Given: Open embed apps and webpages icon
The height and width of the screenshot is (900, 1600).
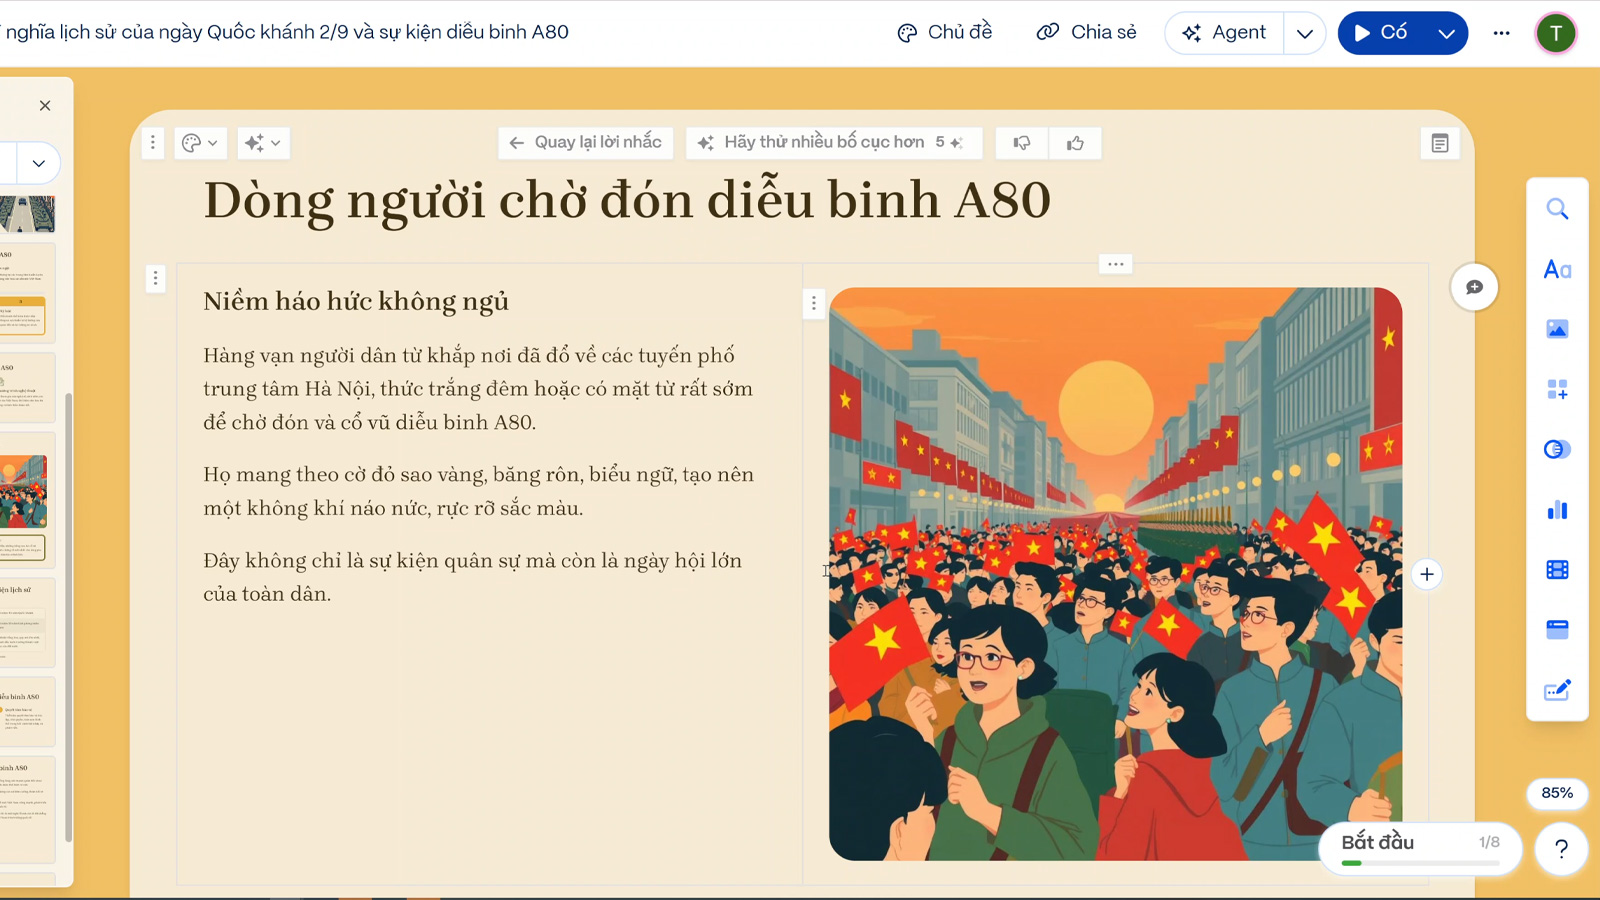Looking at the screenshot, I should pyautogui.click(x=1557, y=630).
